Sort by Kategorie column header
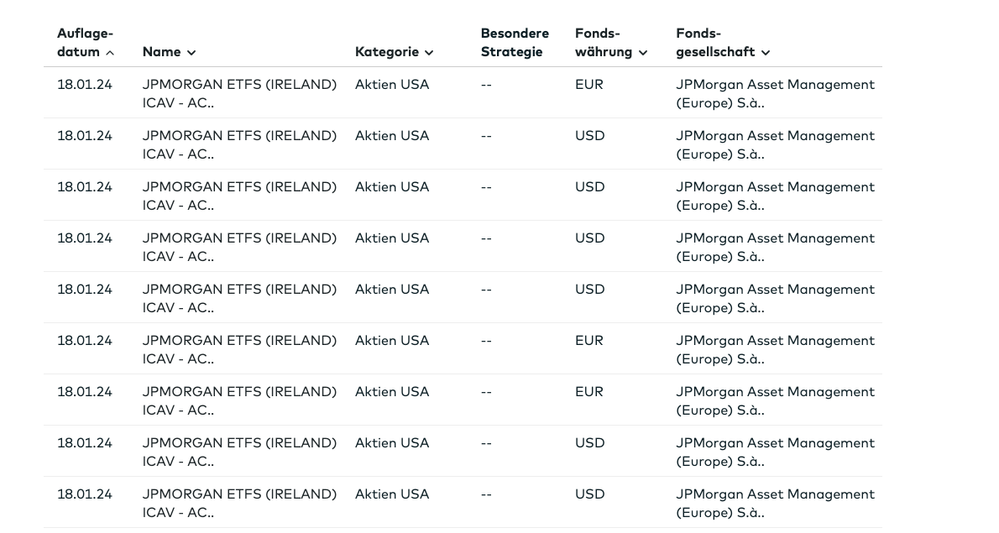The height and width of the screenshot is (533, 999). click(386, 52)
